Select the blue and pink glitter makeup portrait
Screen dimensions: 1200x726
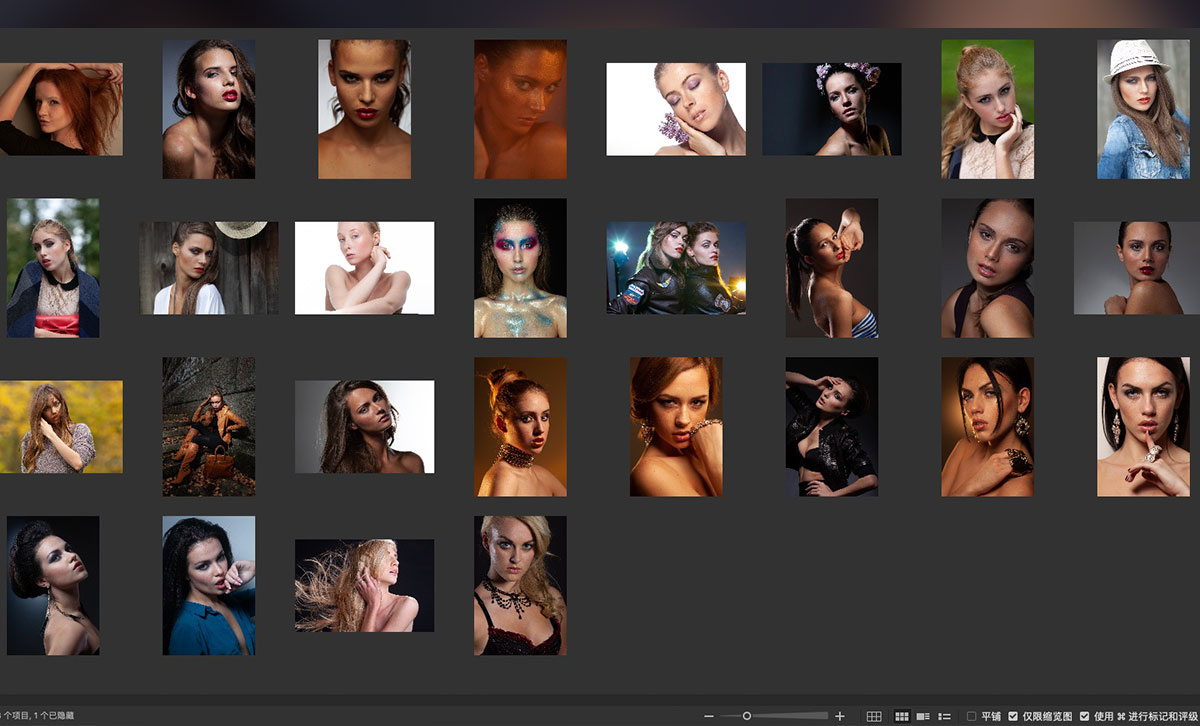tap(520, 268)
